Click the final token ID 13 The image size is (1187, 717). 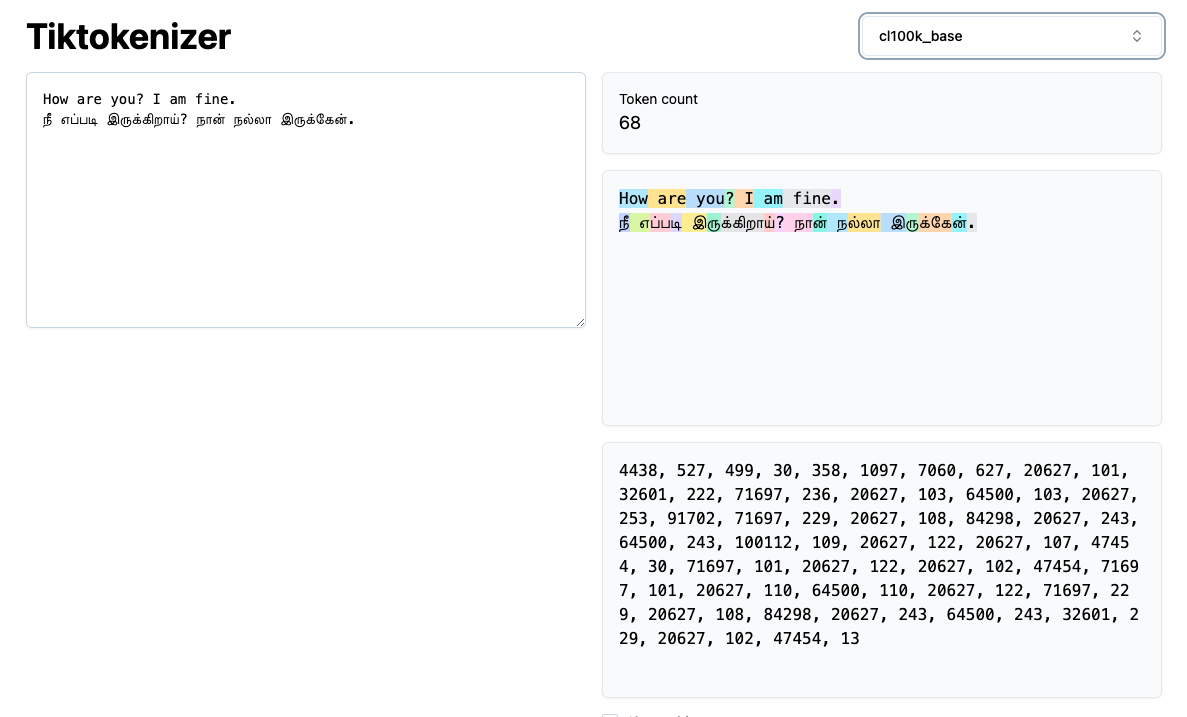(850, 639)
